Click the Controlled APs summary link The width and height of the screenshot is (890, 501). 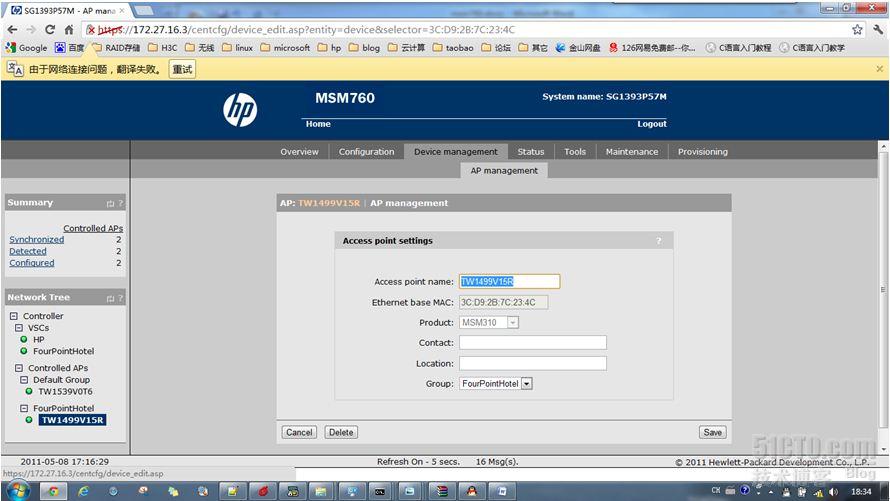[93, 228]
